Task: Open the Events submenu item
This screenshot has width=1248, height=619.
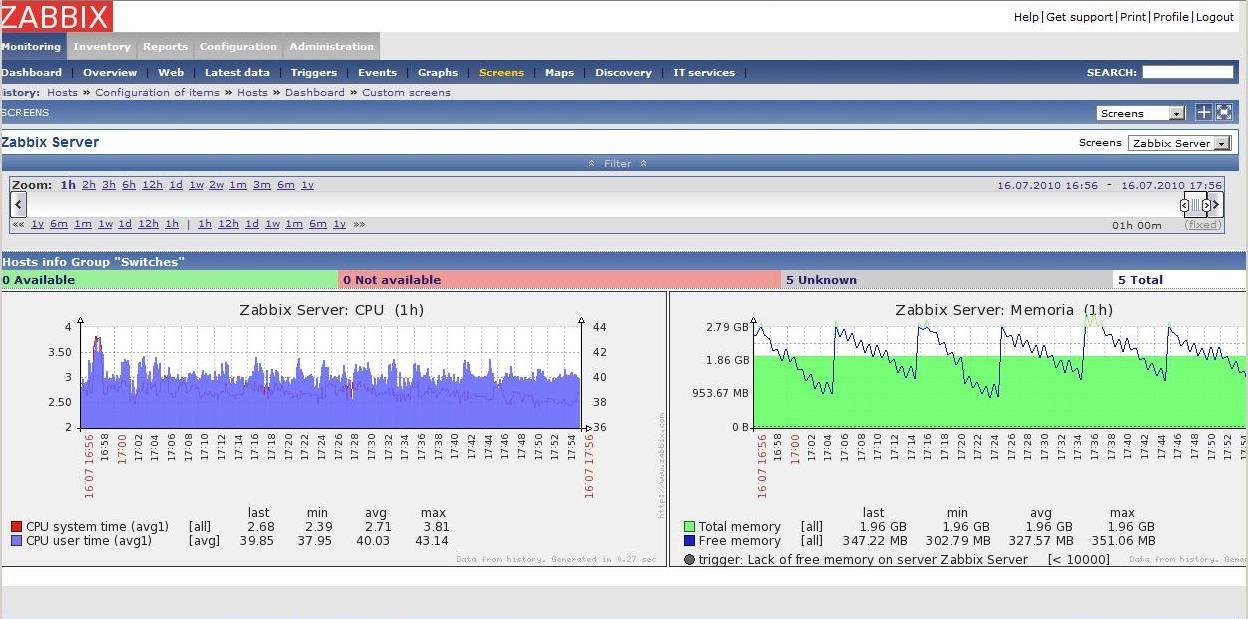Action: pyautogui.click(x=377, y=72)
